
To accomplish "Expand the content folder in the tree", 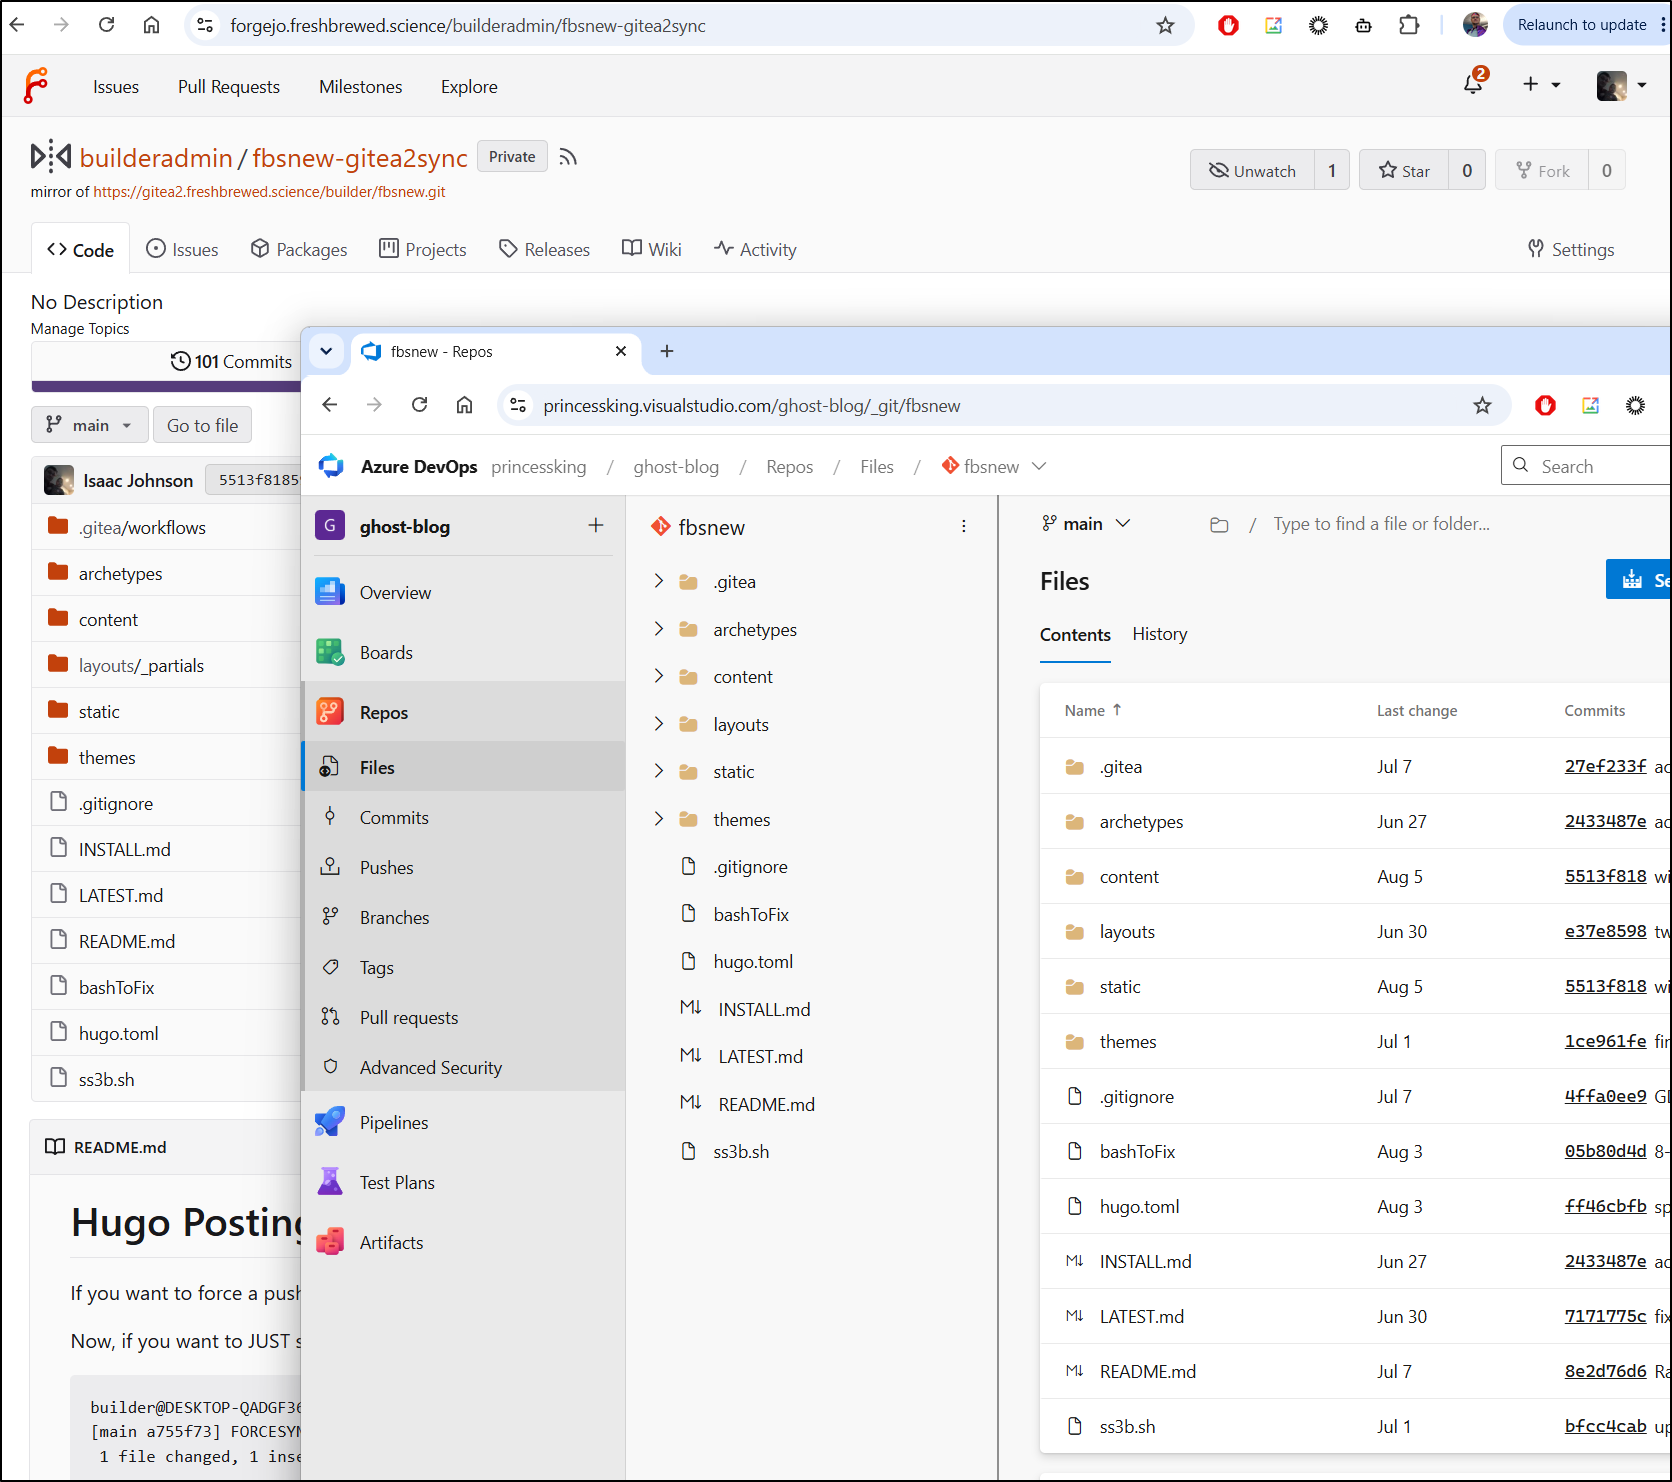I will 658,676.
